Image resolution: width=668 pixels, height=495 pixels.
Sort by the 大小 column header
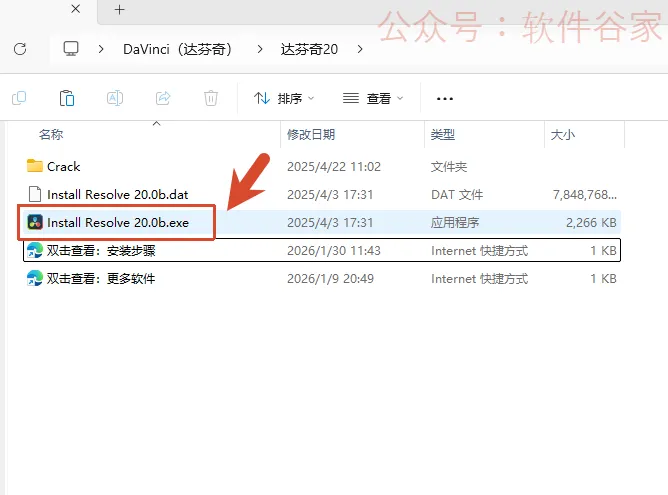563,135
